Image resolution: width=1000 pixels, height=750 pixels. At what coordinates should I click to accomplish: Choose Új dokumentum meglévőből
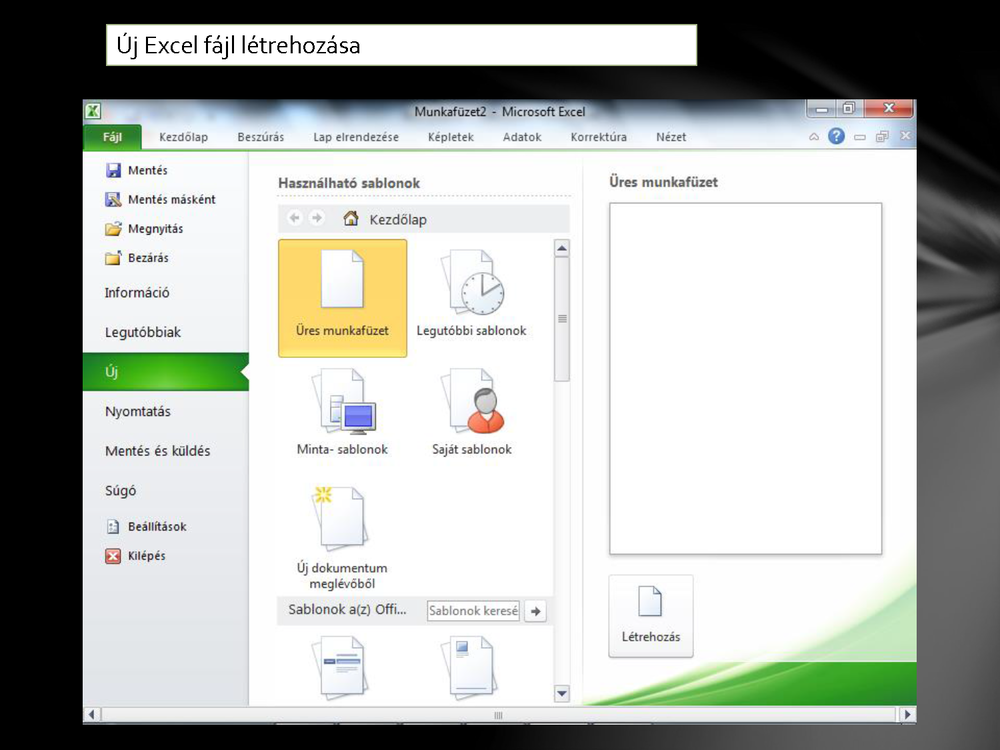(342, 538)
